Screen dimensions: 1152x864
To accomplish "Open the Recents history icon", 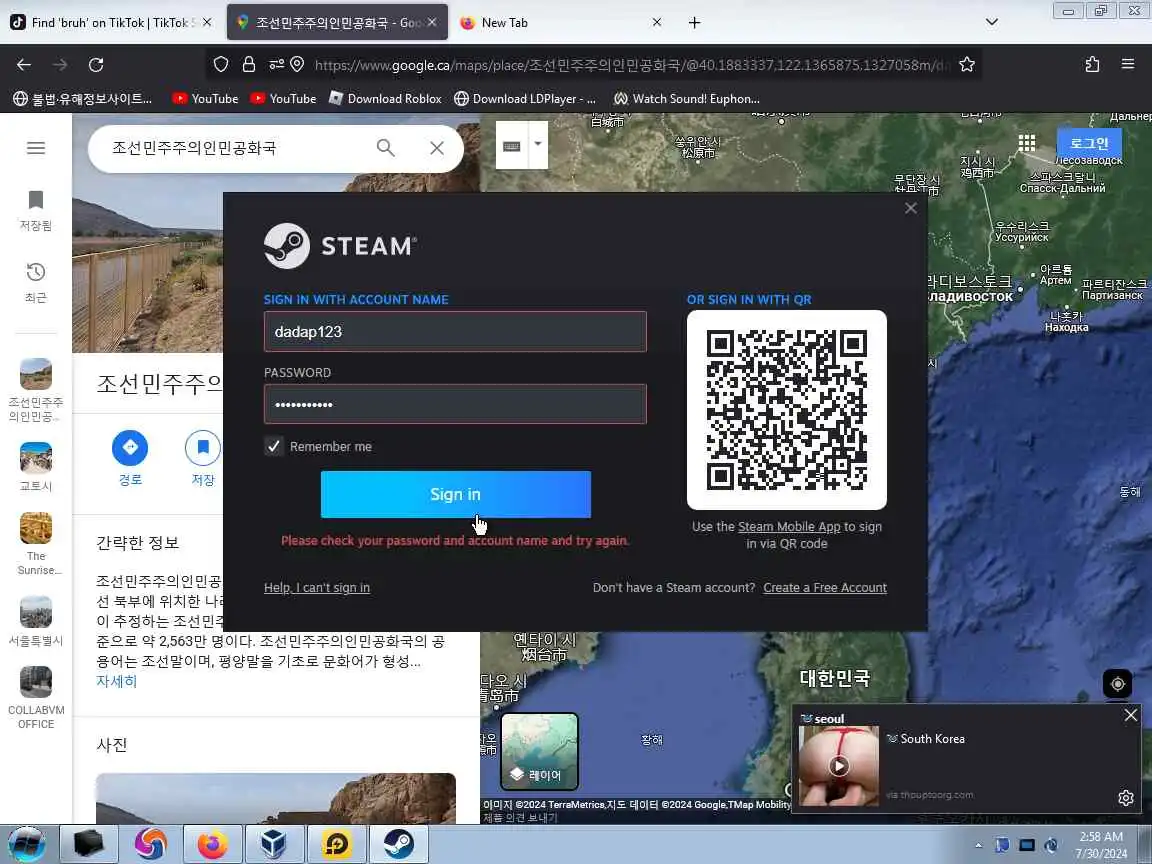I will click(35, 273).
